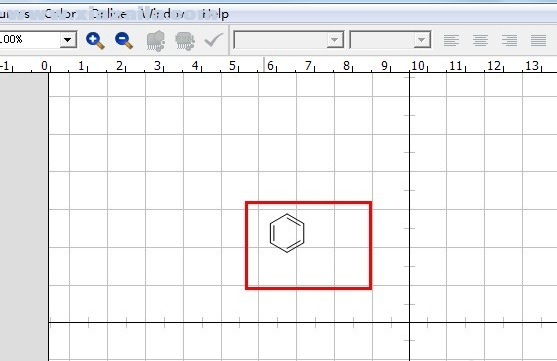This screenshot has height=361, width=557.
Task: Click the first grayed structure cleanup icon
Action: click(156, 41)
